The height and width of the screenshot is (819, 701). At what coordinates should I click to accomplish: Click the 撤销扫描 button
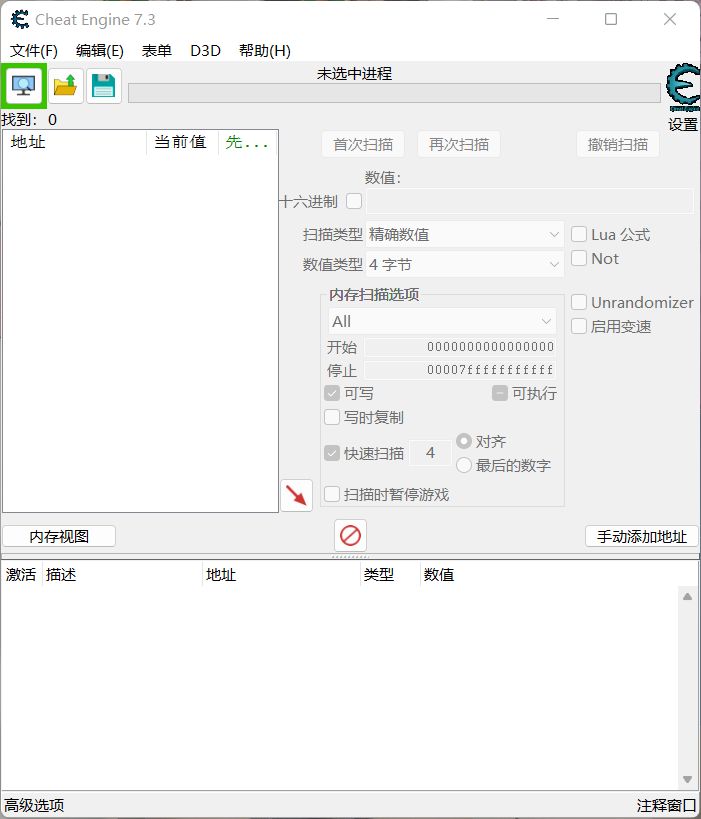tap(618, 144)
